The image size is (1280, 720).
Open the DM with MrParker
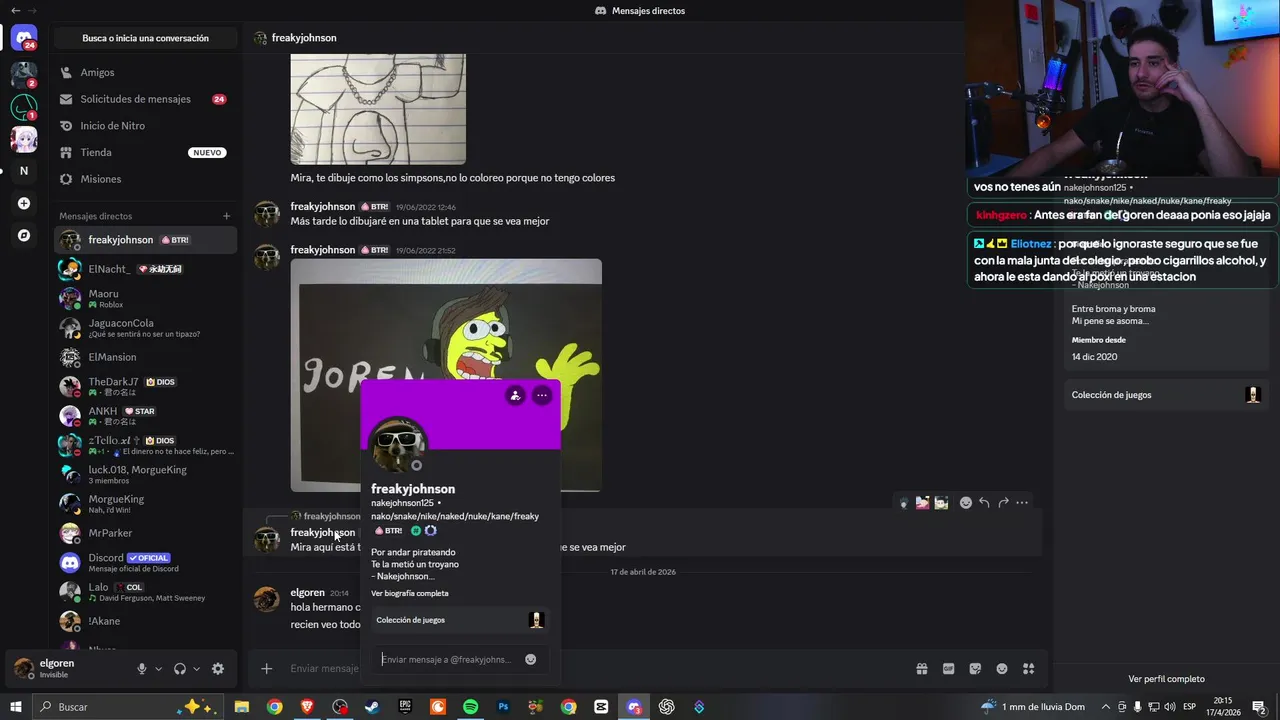pos(145,533)
